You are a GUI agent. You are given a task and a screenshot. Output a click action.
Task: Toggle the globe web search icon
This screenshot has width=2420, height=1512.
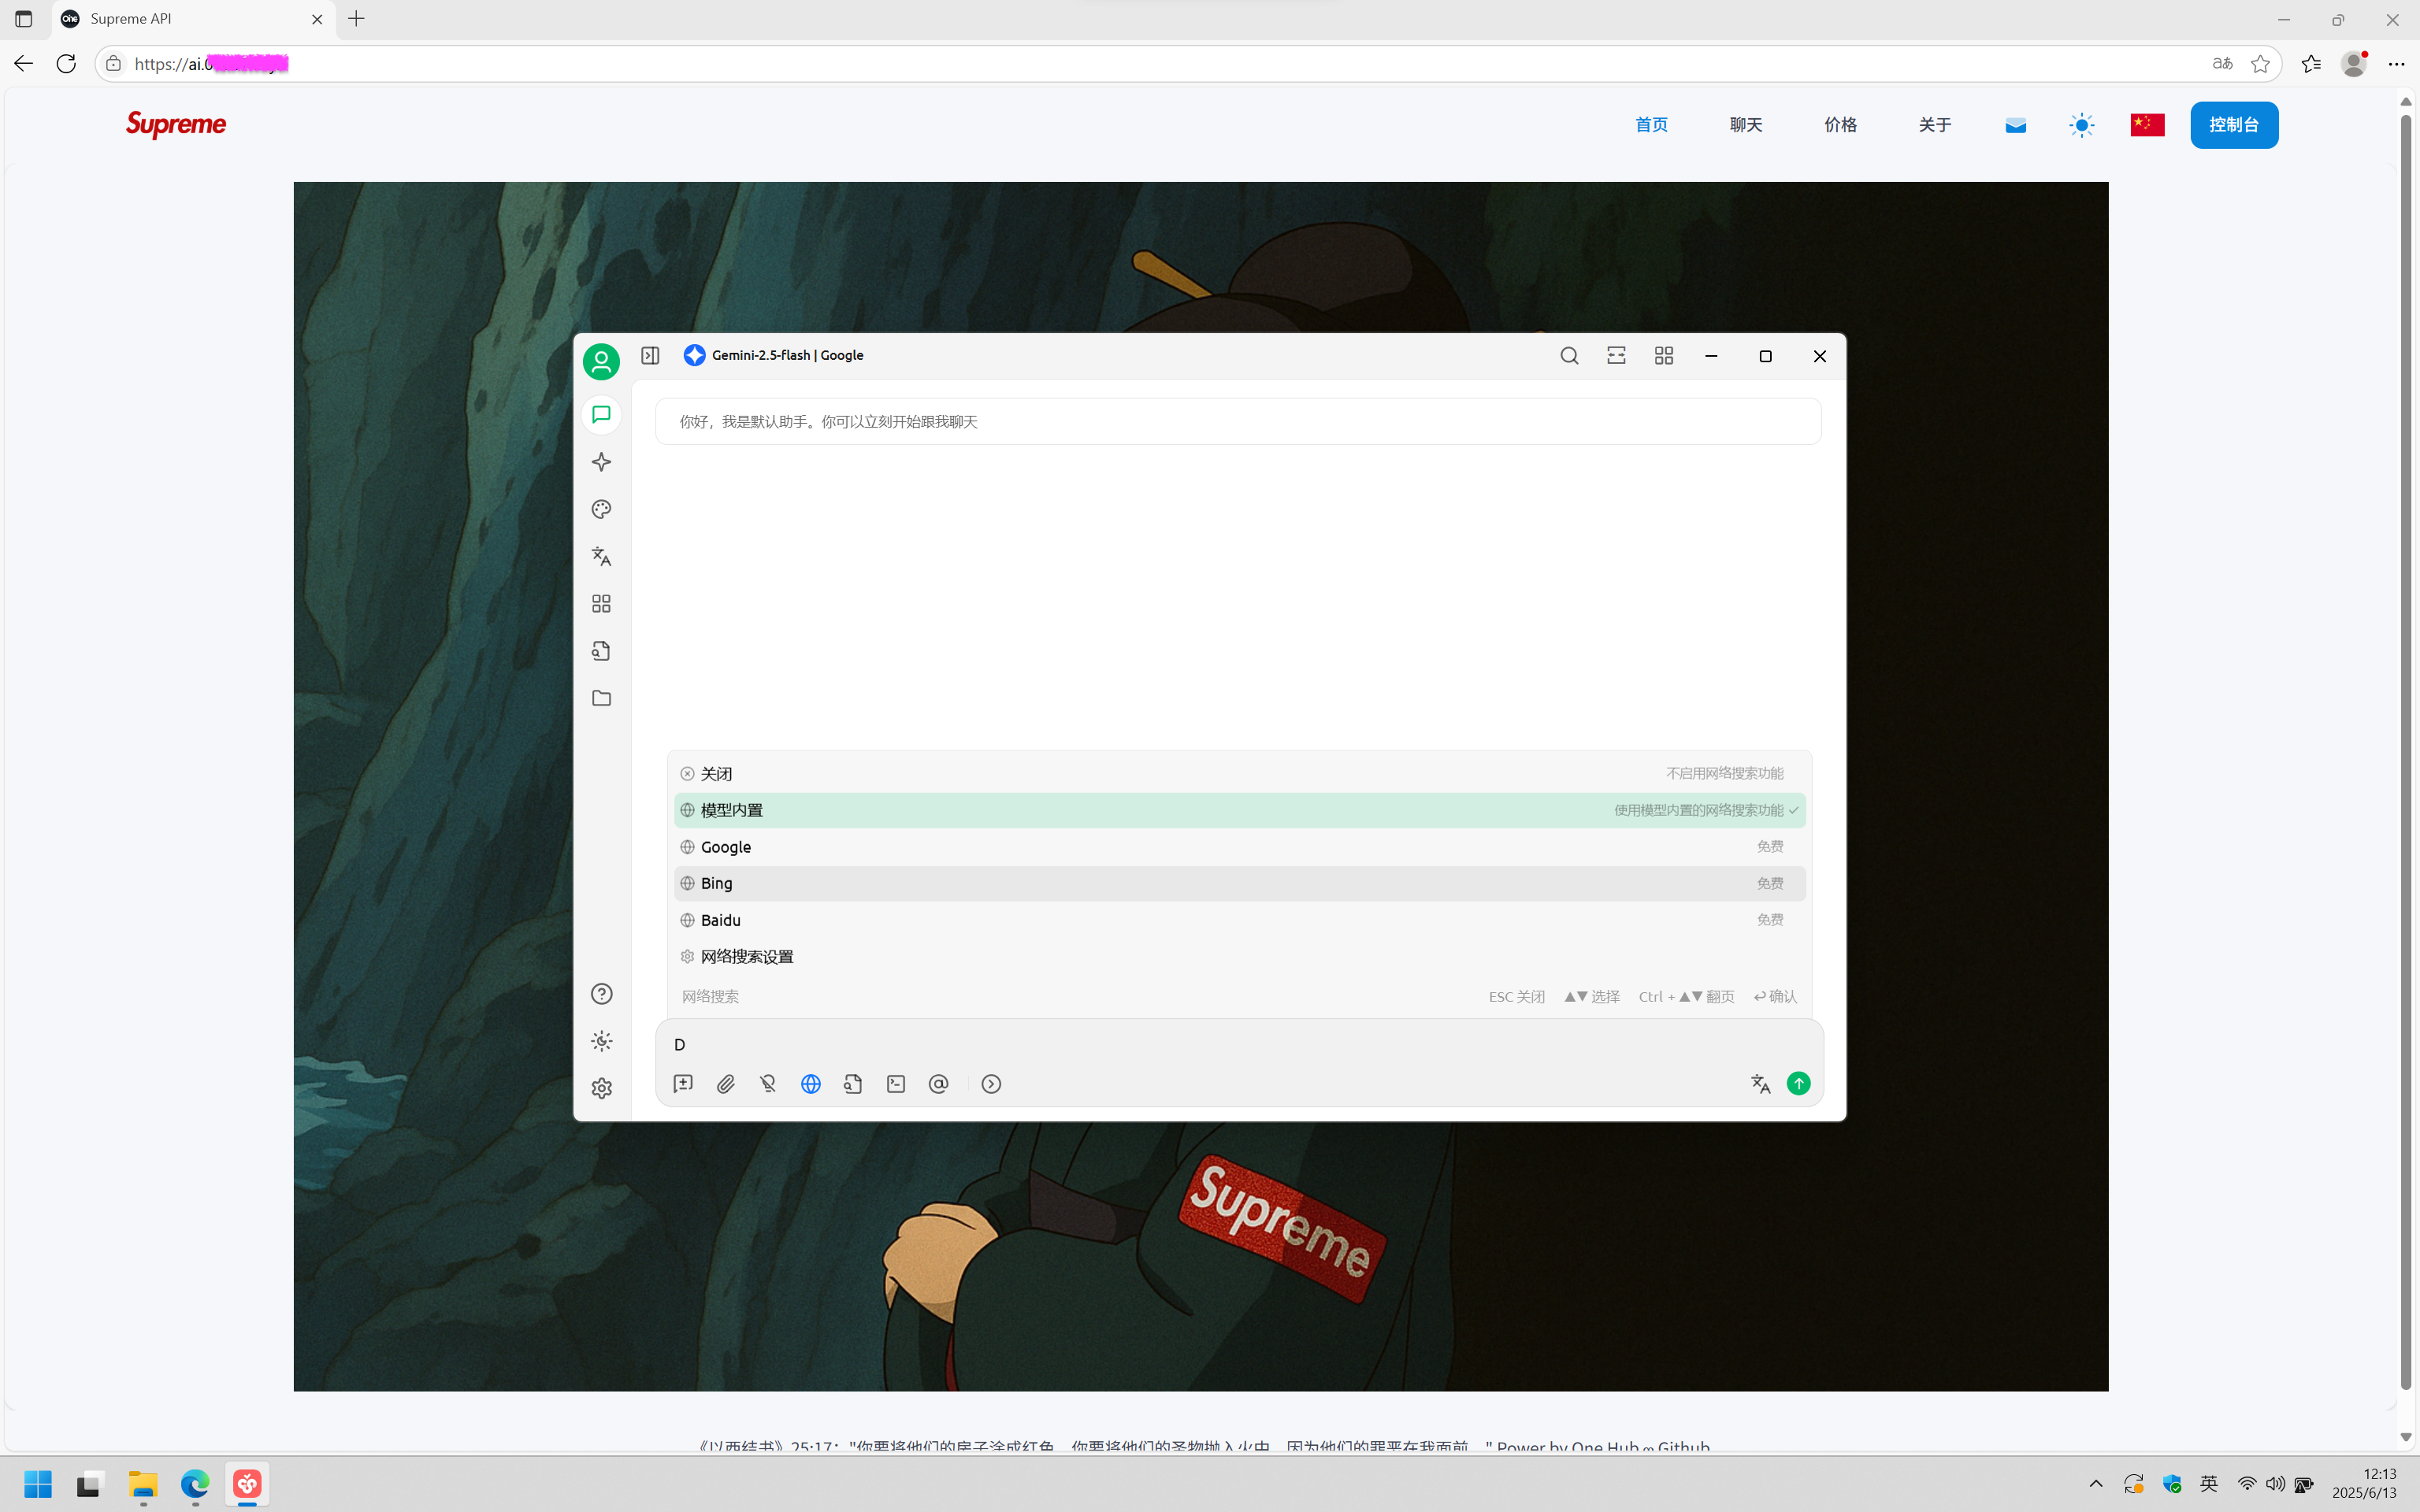(811, 1084)
